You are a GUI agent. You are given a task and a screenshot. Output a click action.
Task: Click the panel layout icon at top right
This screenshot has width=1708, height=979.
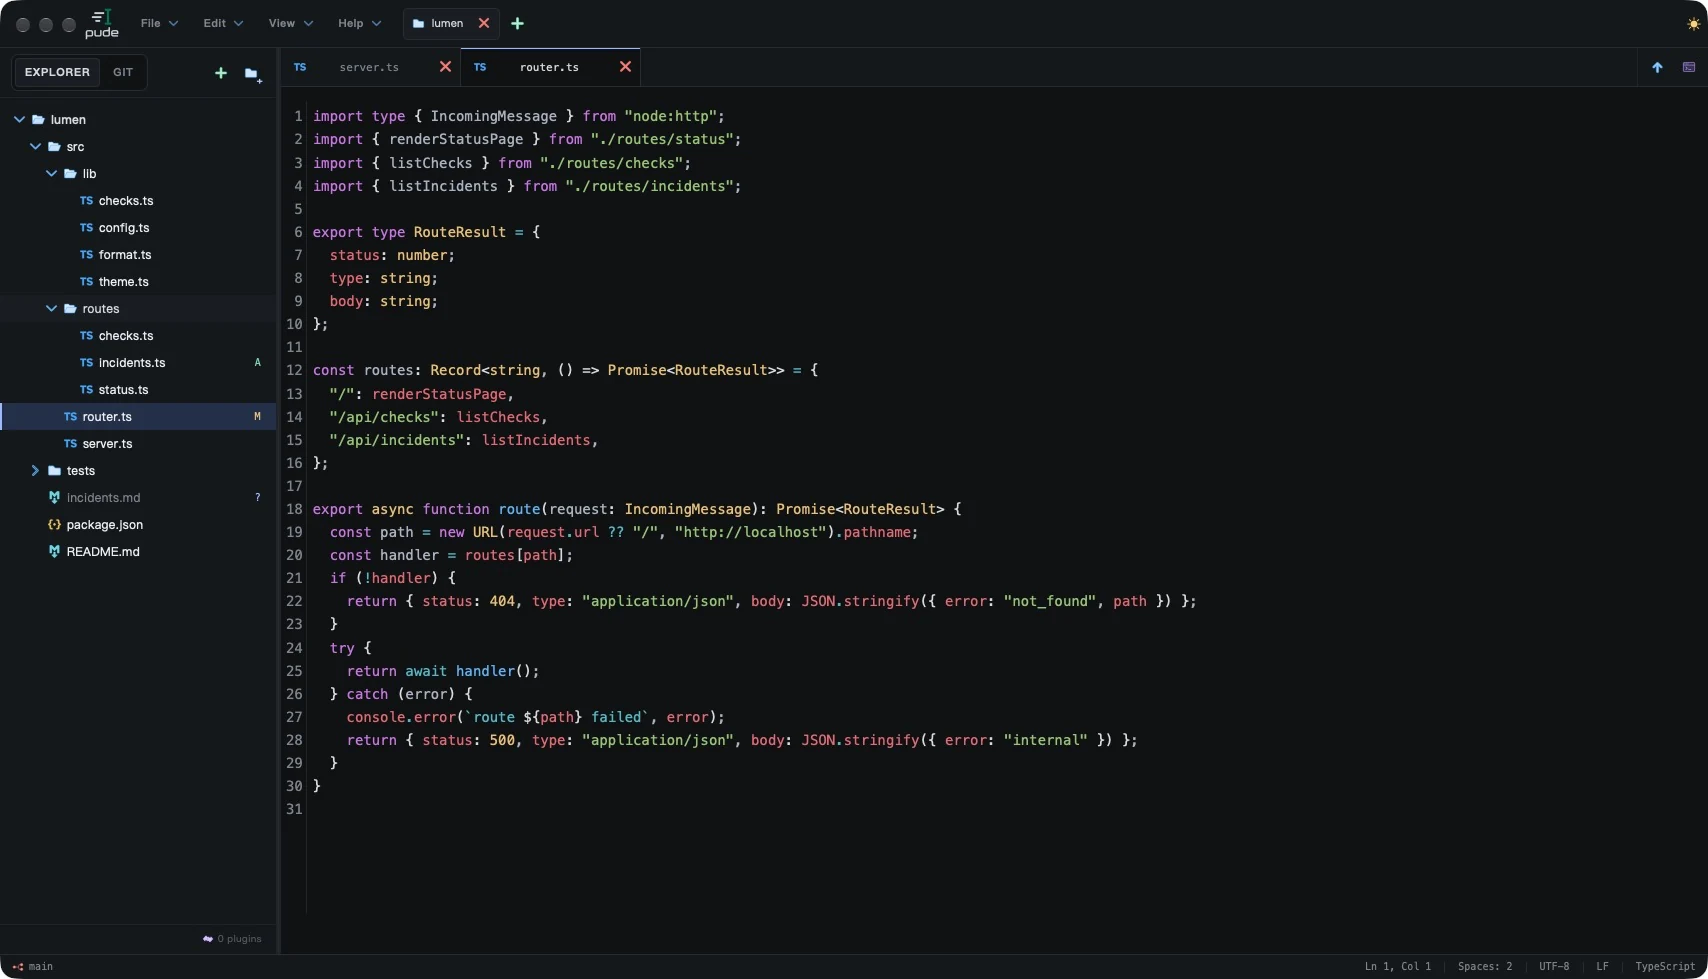point(1689,67)
